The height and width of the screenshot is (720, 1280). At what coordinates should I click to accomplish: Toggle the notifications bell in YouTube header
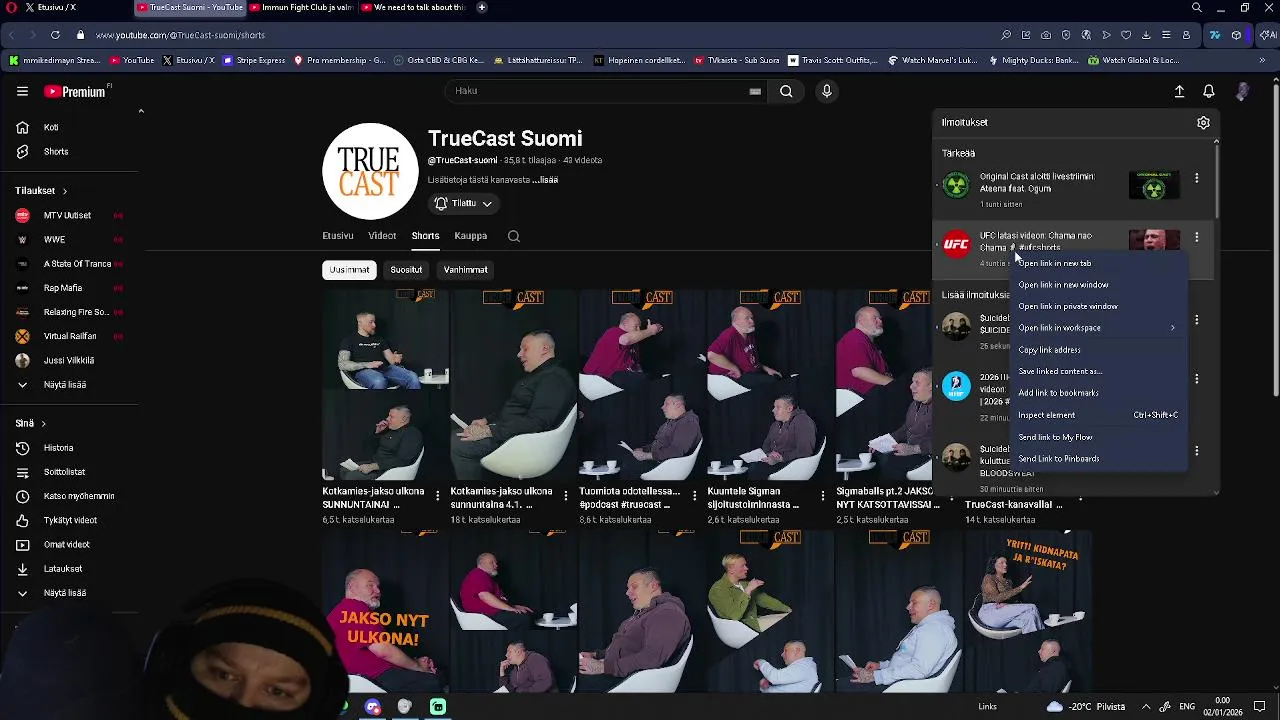(x=1209, y=91)
